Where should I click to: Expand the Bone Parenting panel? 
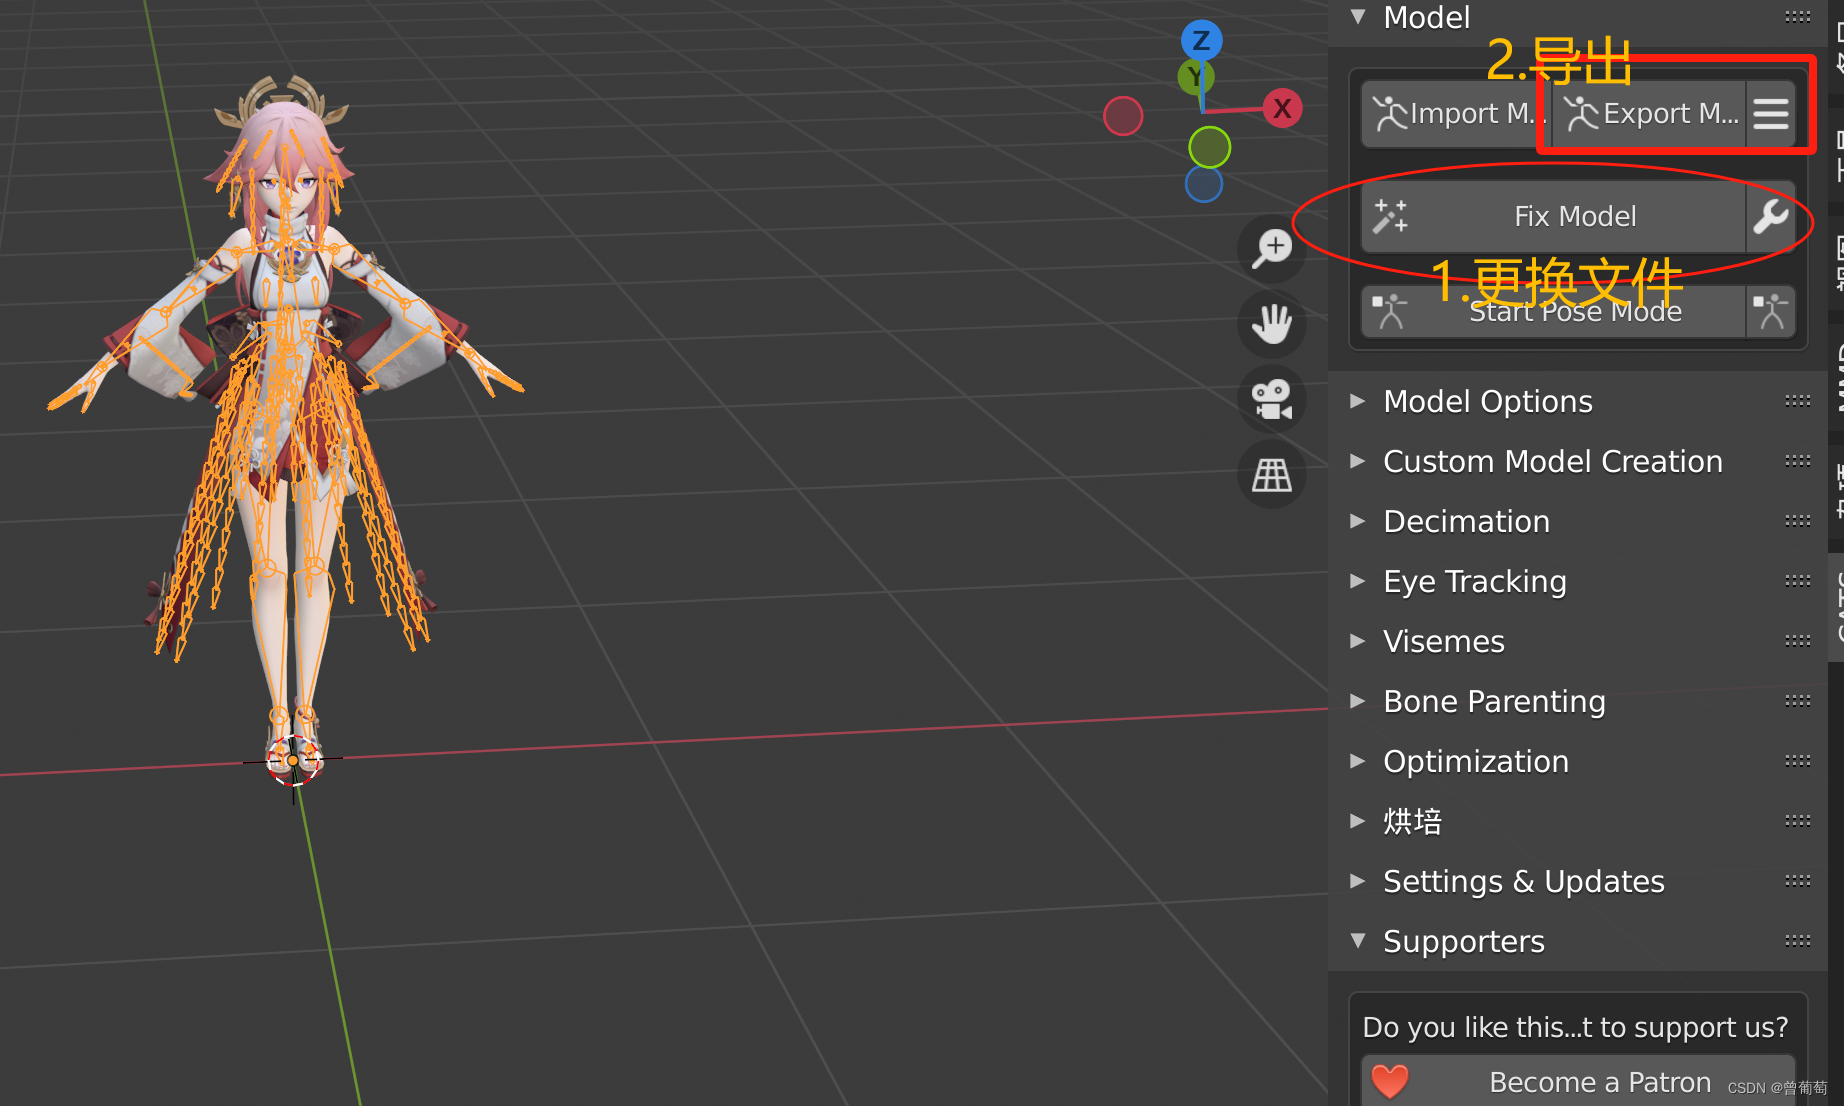click(x=1358, y=701)
